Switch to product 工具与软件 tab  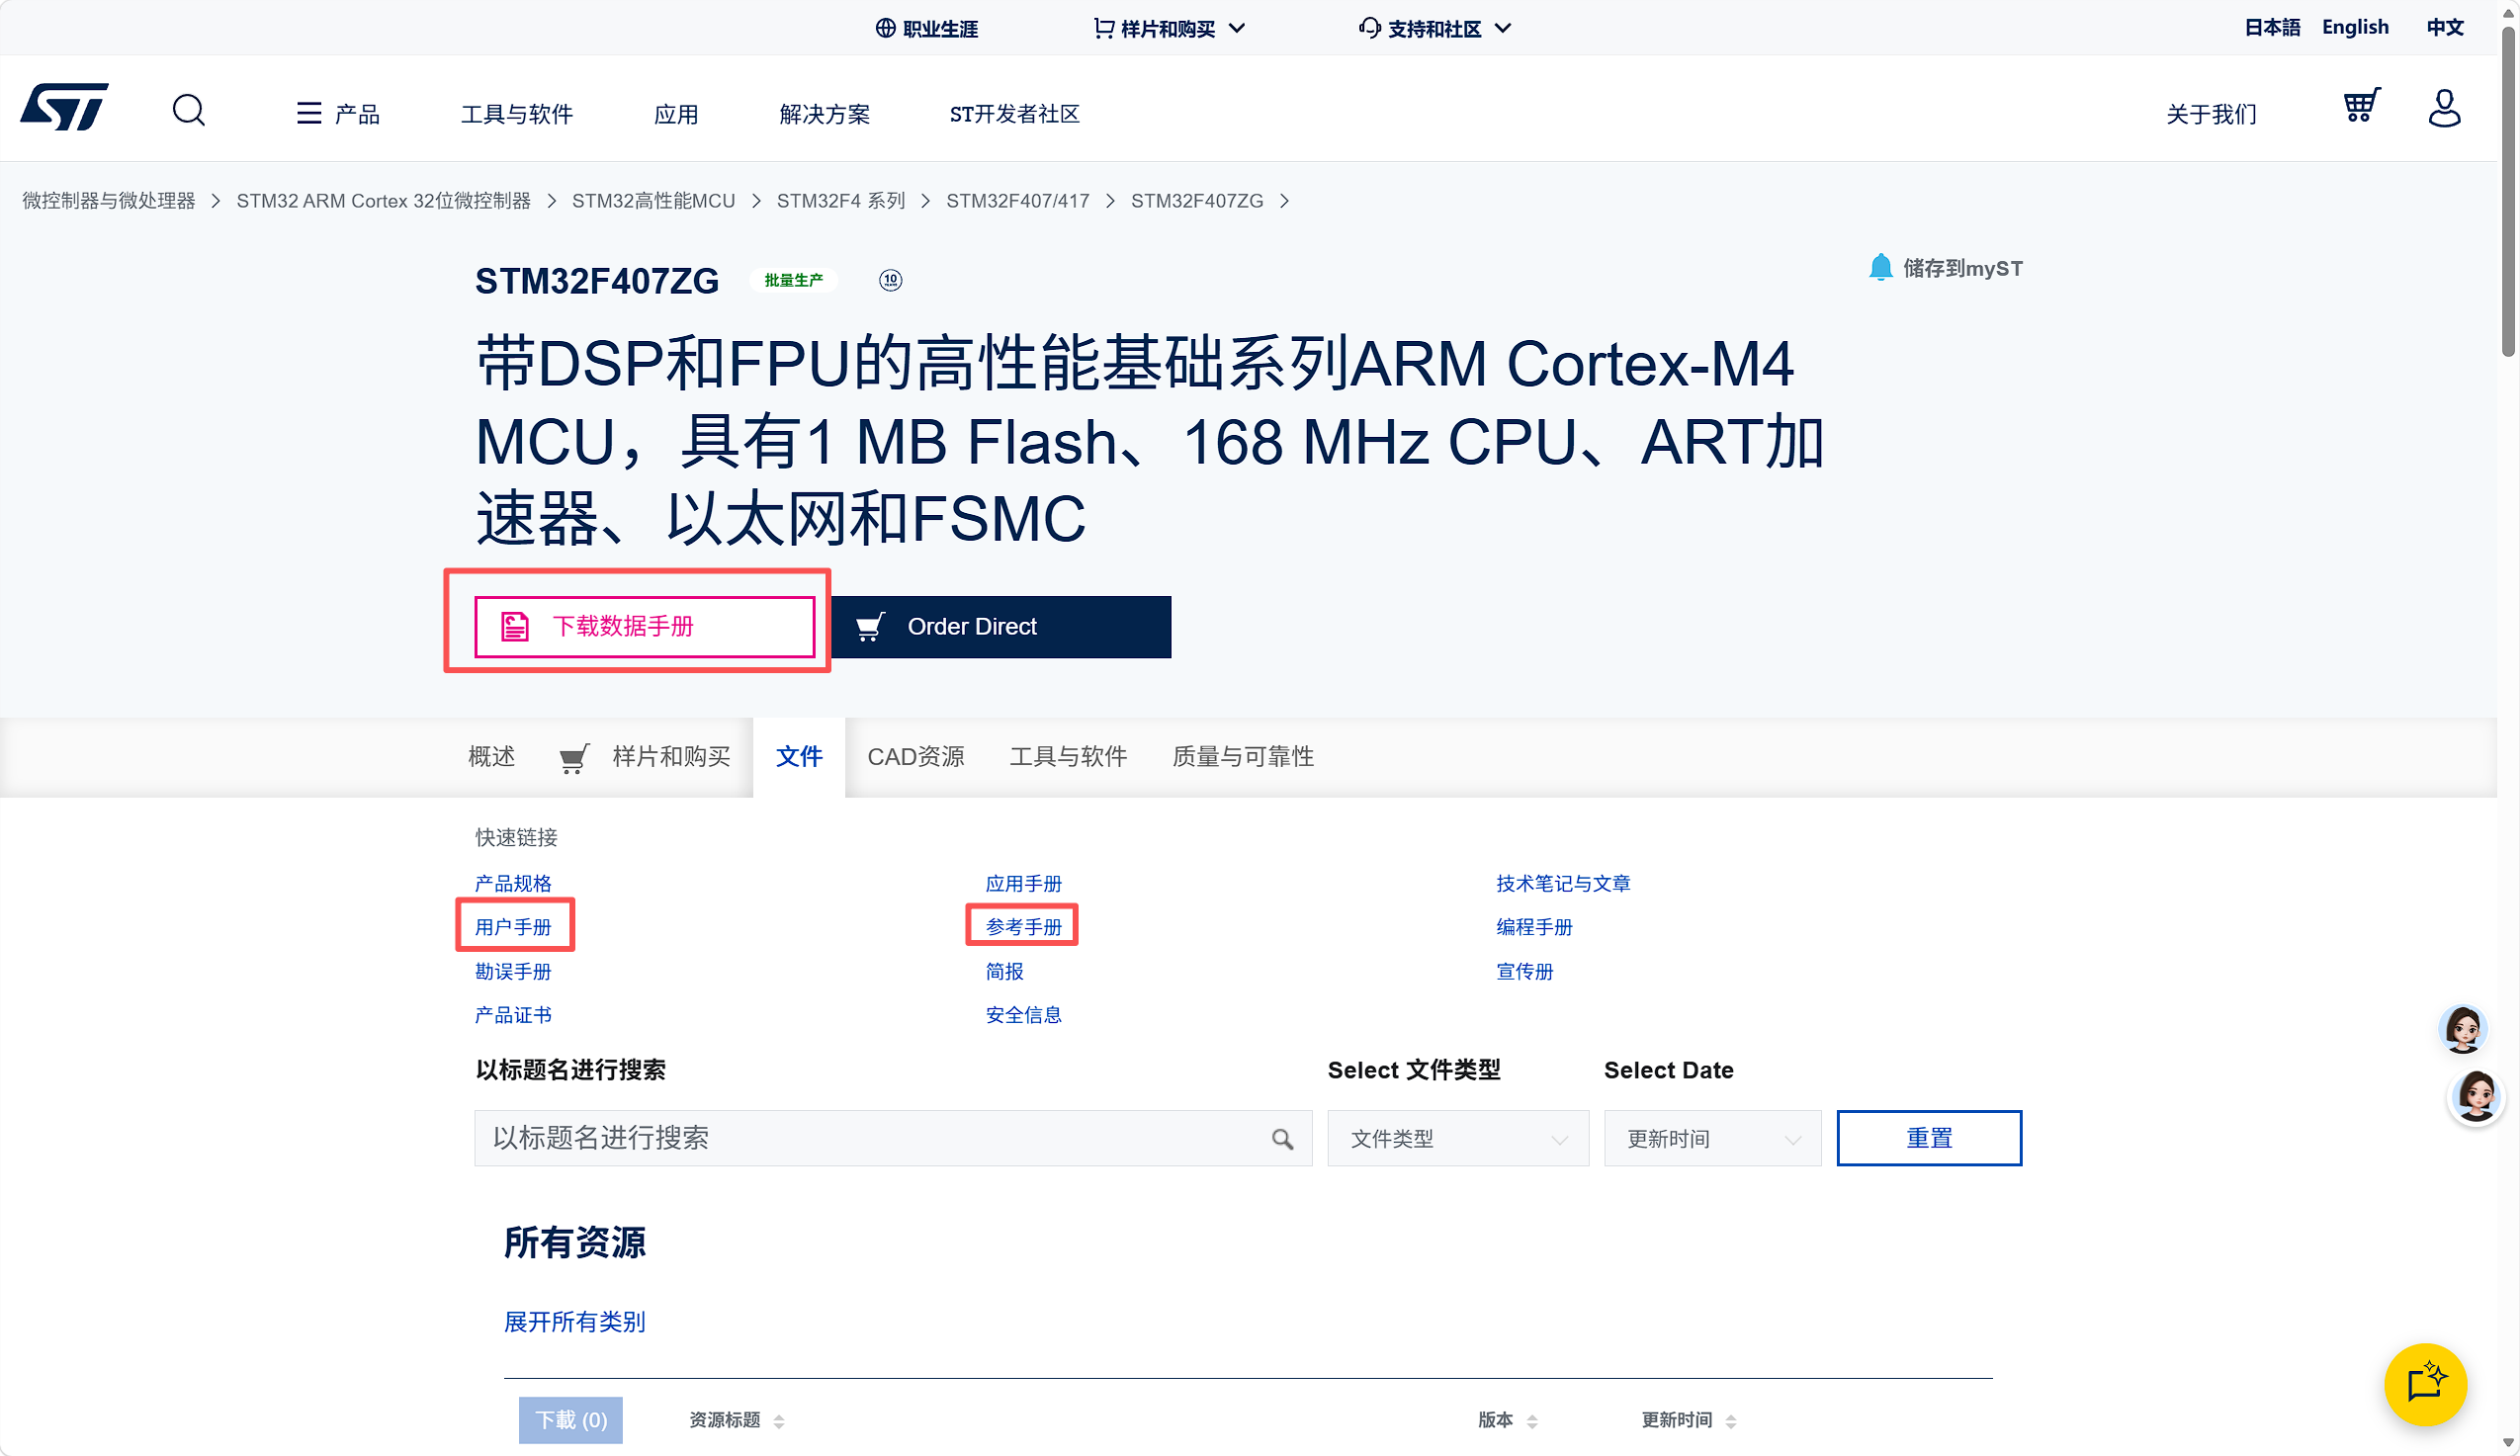(1068, 757)
